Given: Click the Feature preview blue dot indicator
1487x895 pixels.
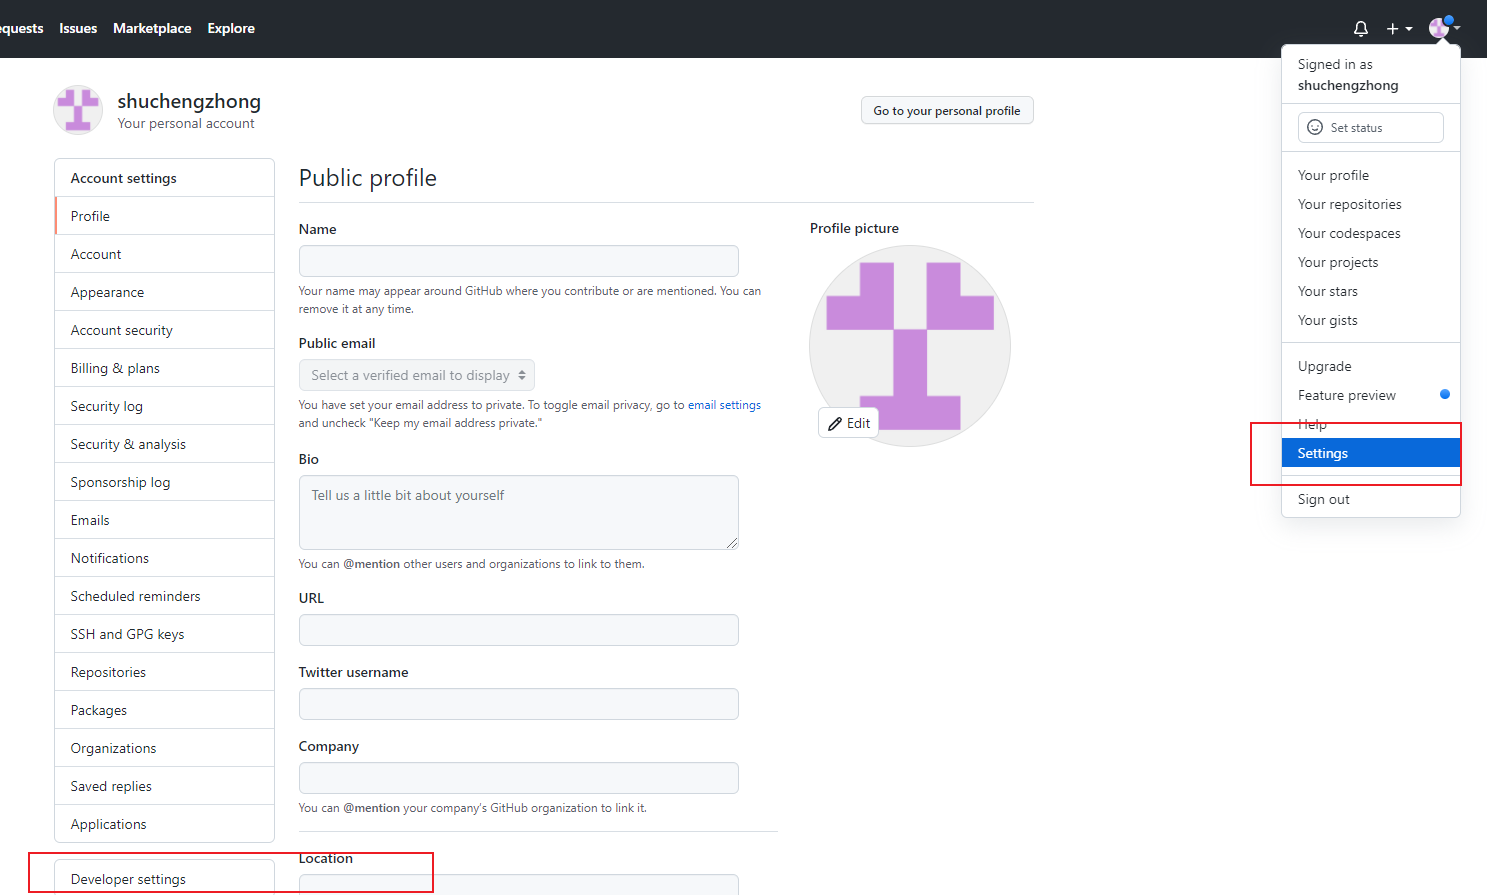Looking at the screenshot, I should [1444, 394].
